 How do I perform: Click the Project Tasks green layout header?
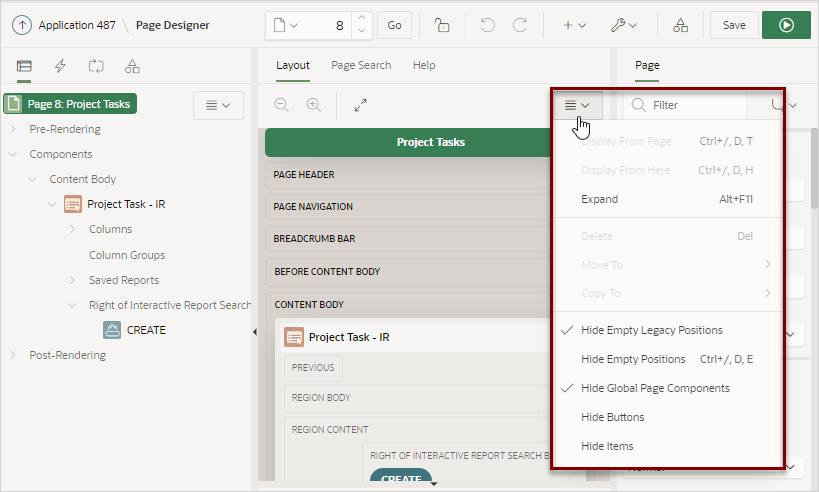pyautogui.click(x=408, y=142)
